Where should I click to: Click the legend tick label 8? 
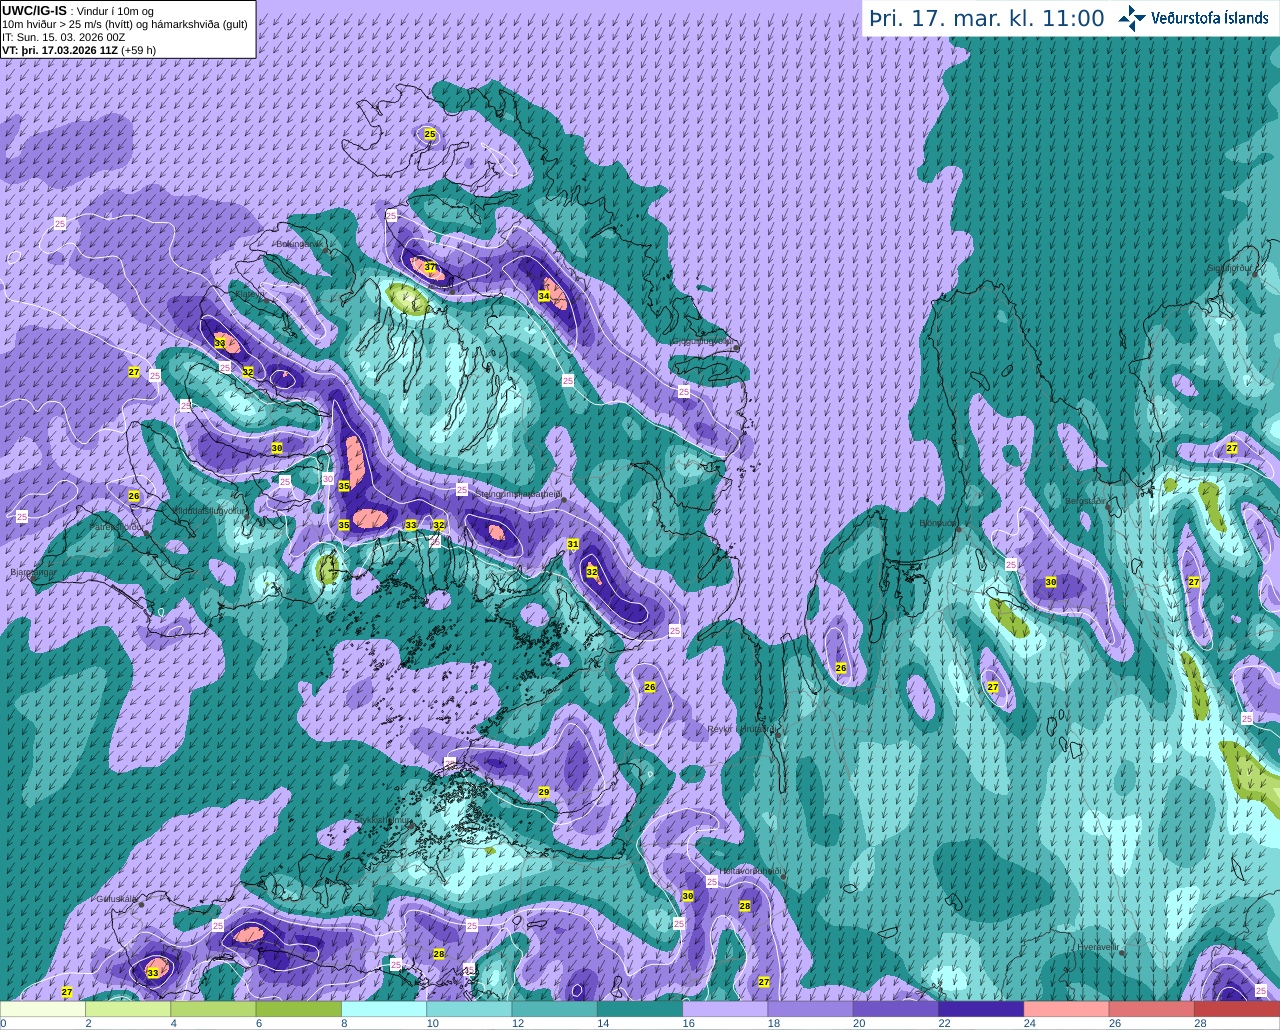[x=344, y=1023]
